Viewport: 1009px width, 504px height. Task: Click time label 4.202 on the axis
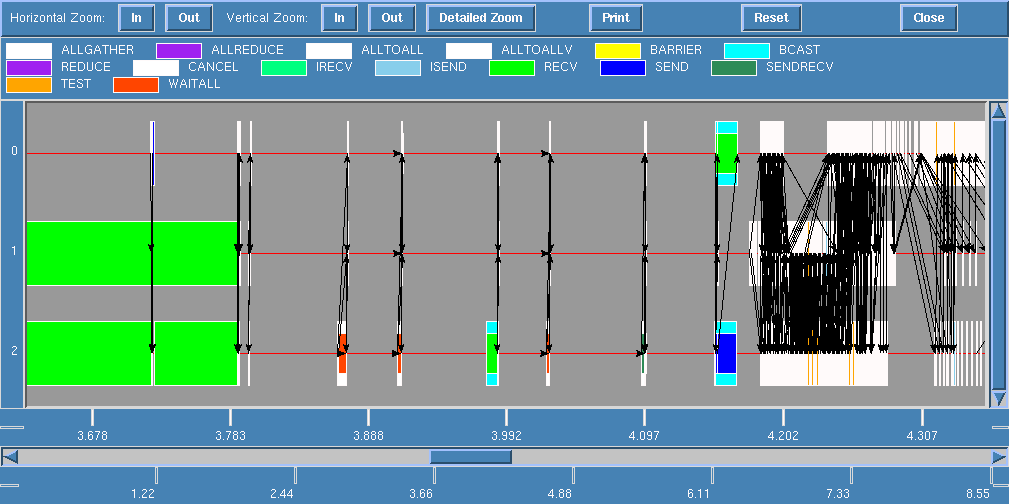[783, 436]
